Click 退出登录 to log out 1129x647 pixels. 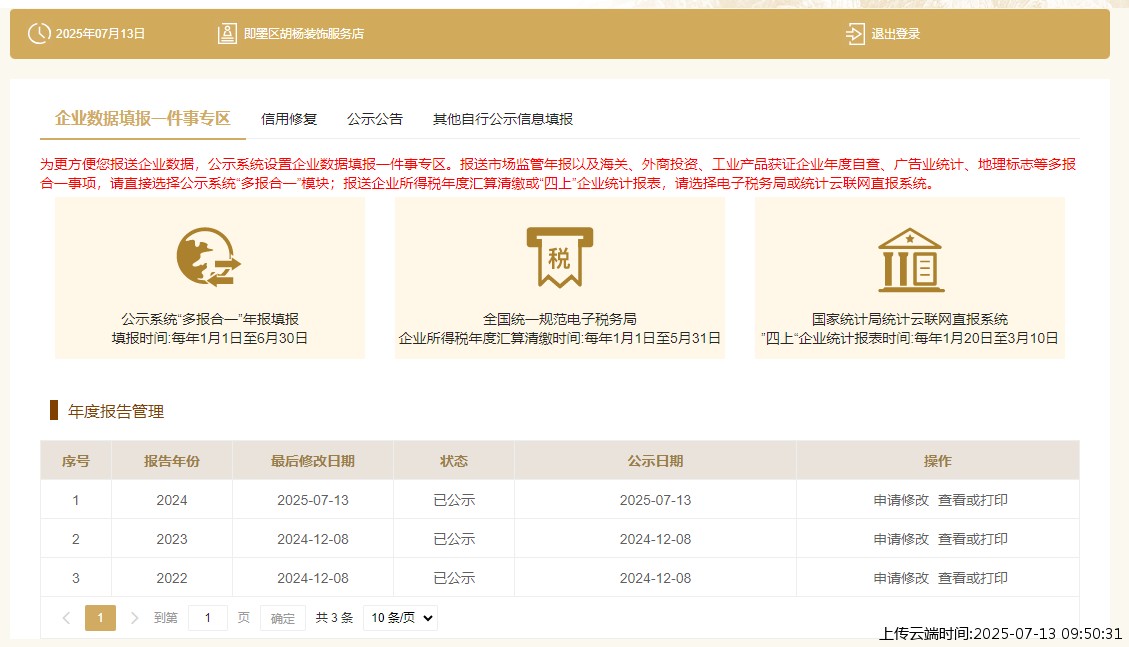(896, 34)
